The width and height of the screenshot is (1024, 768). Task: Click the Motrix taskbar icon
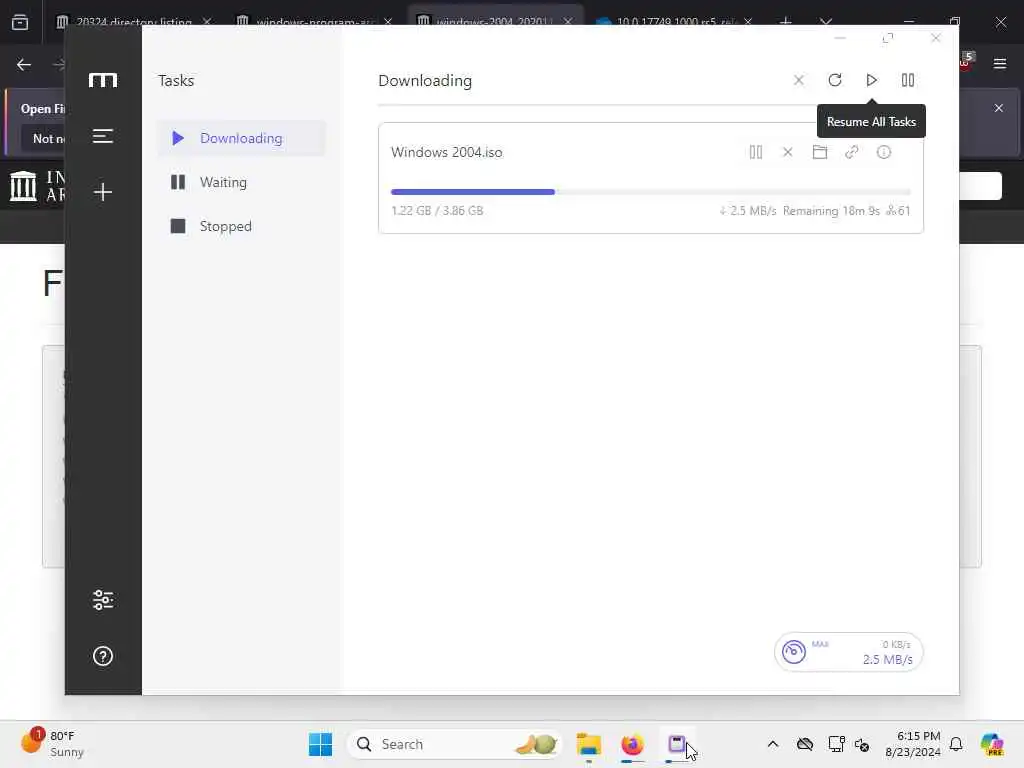[677, 744]
